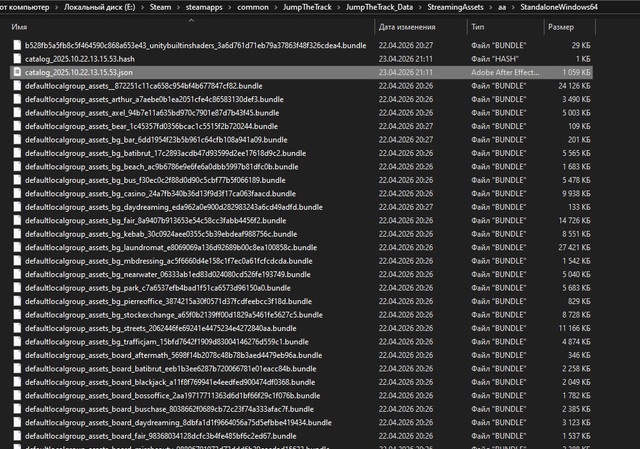Select the board_buschase bundle file name

169,409
